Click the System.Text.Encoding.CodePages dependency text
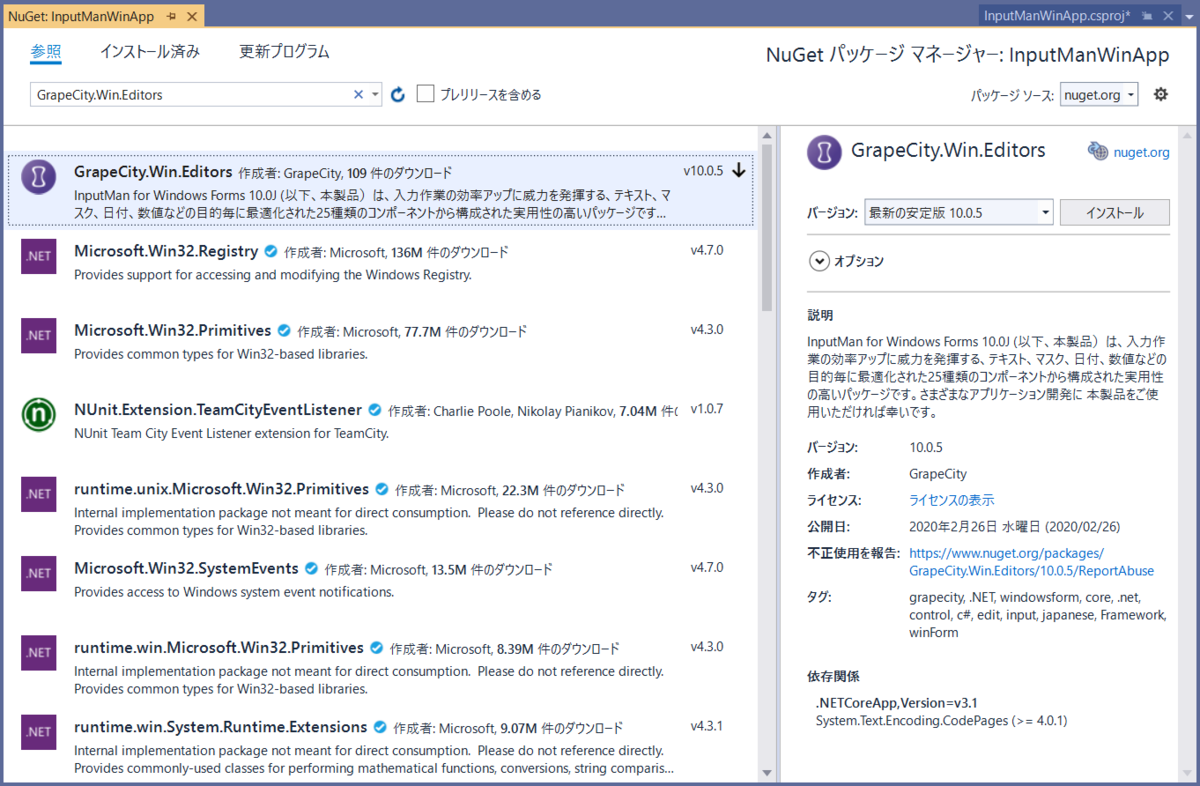The image size is (1200, 786). click(942, 720)
